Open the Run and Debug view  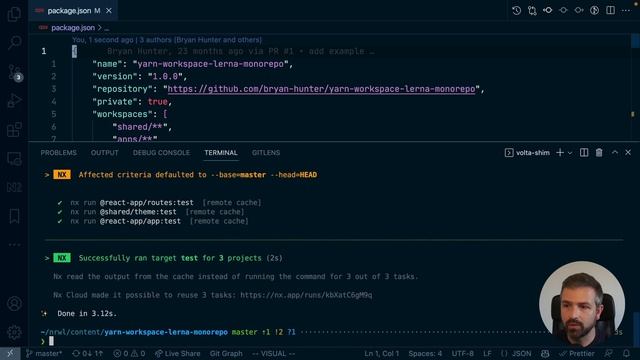(x=14, y=100)
